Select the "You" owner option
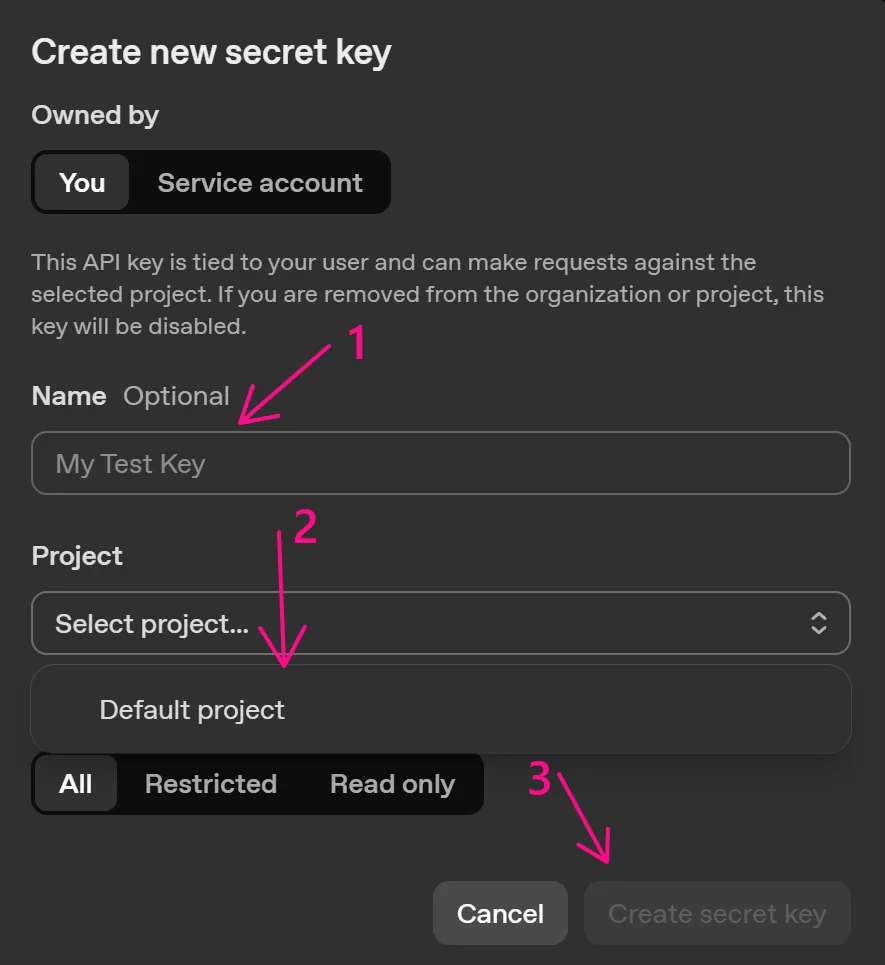 82,183
